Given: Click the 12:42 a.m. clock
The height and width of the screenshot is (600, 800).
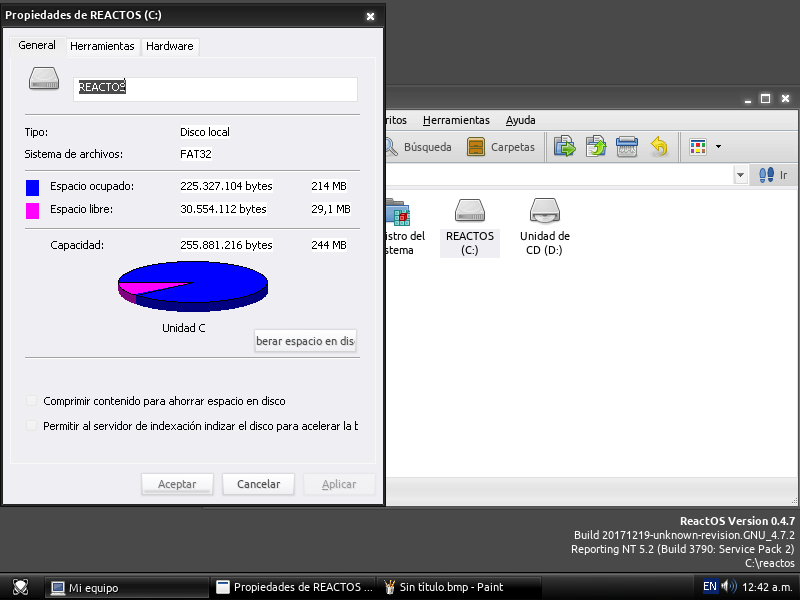Looking at the screenshot, I should coord(766,587).
